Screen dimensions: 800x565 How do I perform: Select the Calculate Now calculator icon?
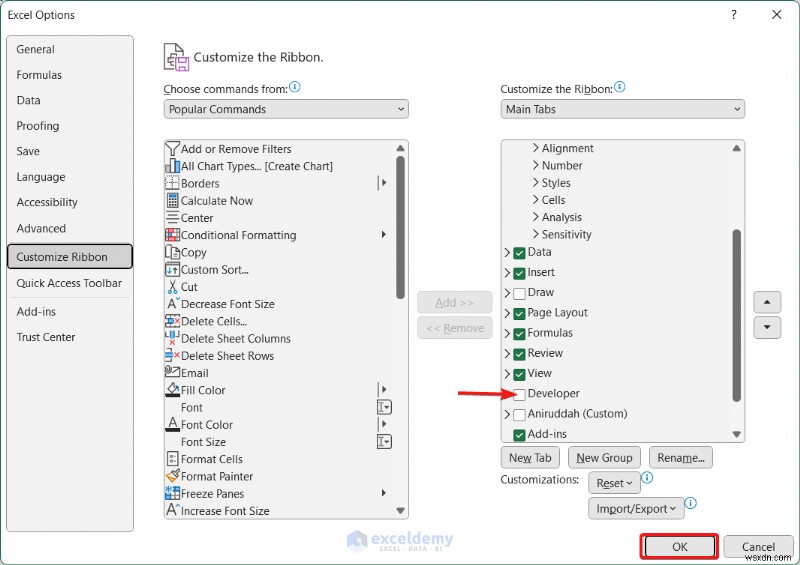click(x=172, y=200)
